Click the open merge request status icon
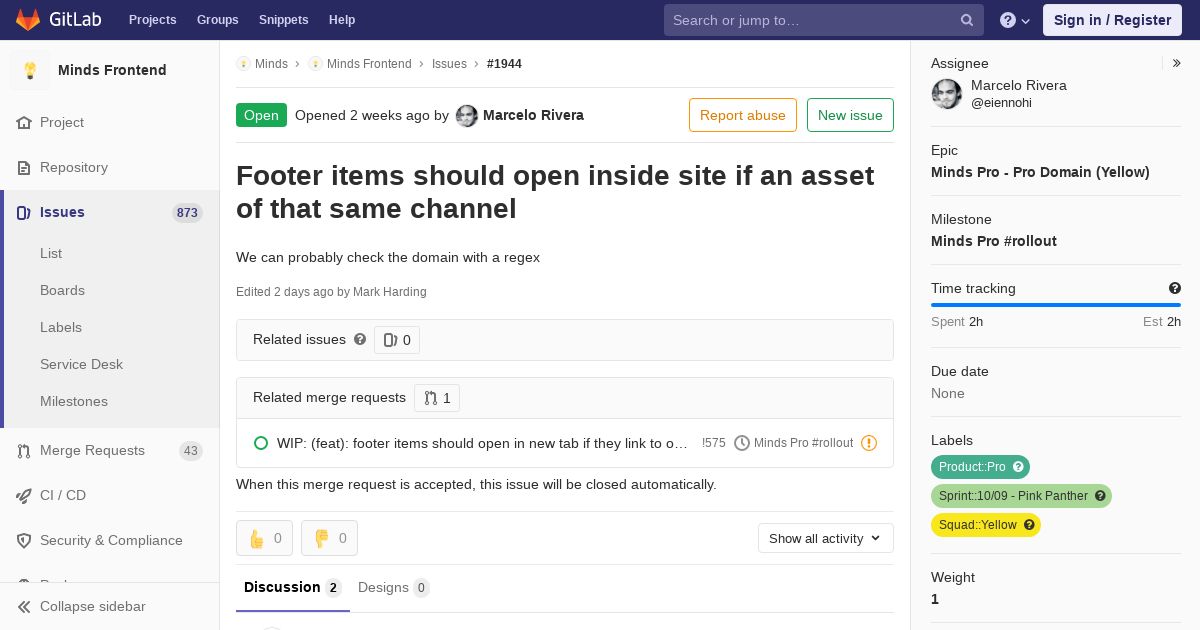Image resolution: width=1200 pixels, height=630 pixels. tap(261, 443)
